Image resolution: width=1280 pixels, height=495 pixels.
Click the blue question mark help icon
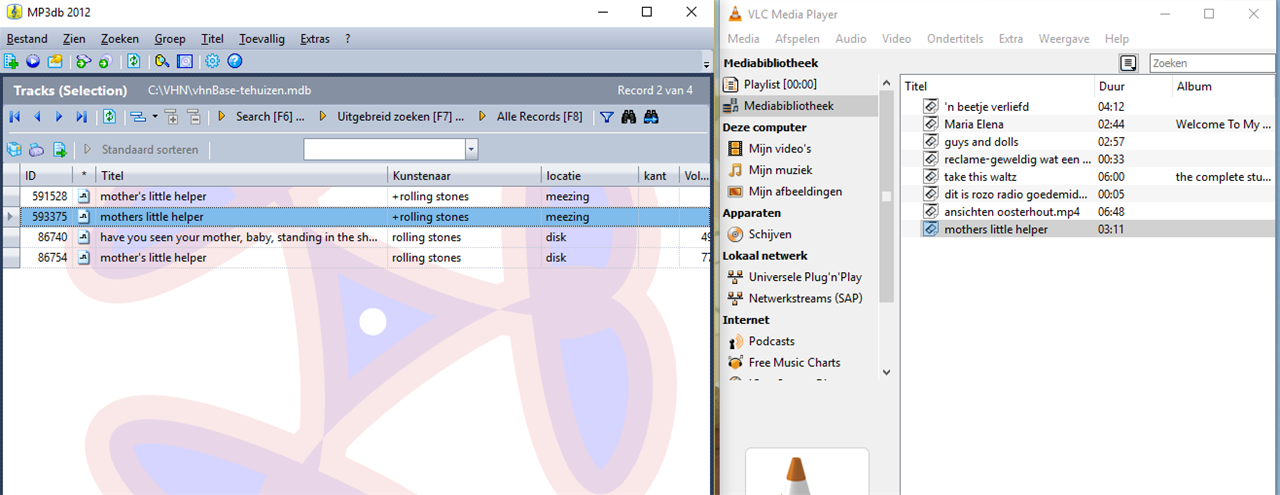(x=235, y=62)
